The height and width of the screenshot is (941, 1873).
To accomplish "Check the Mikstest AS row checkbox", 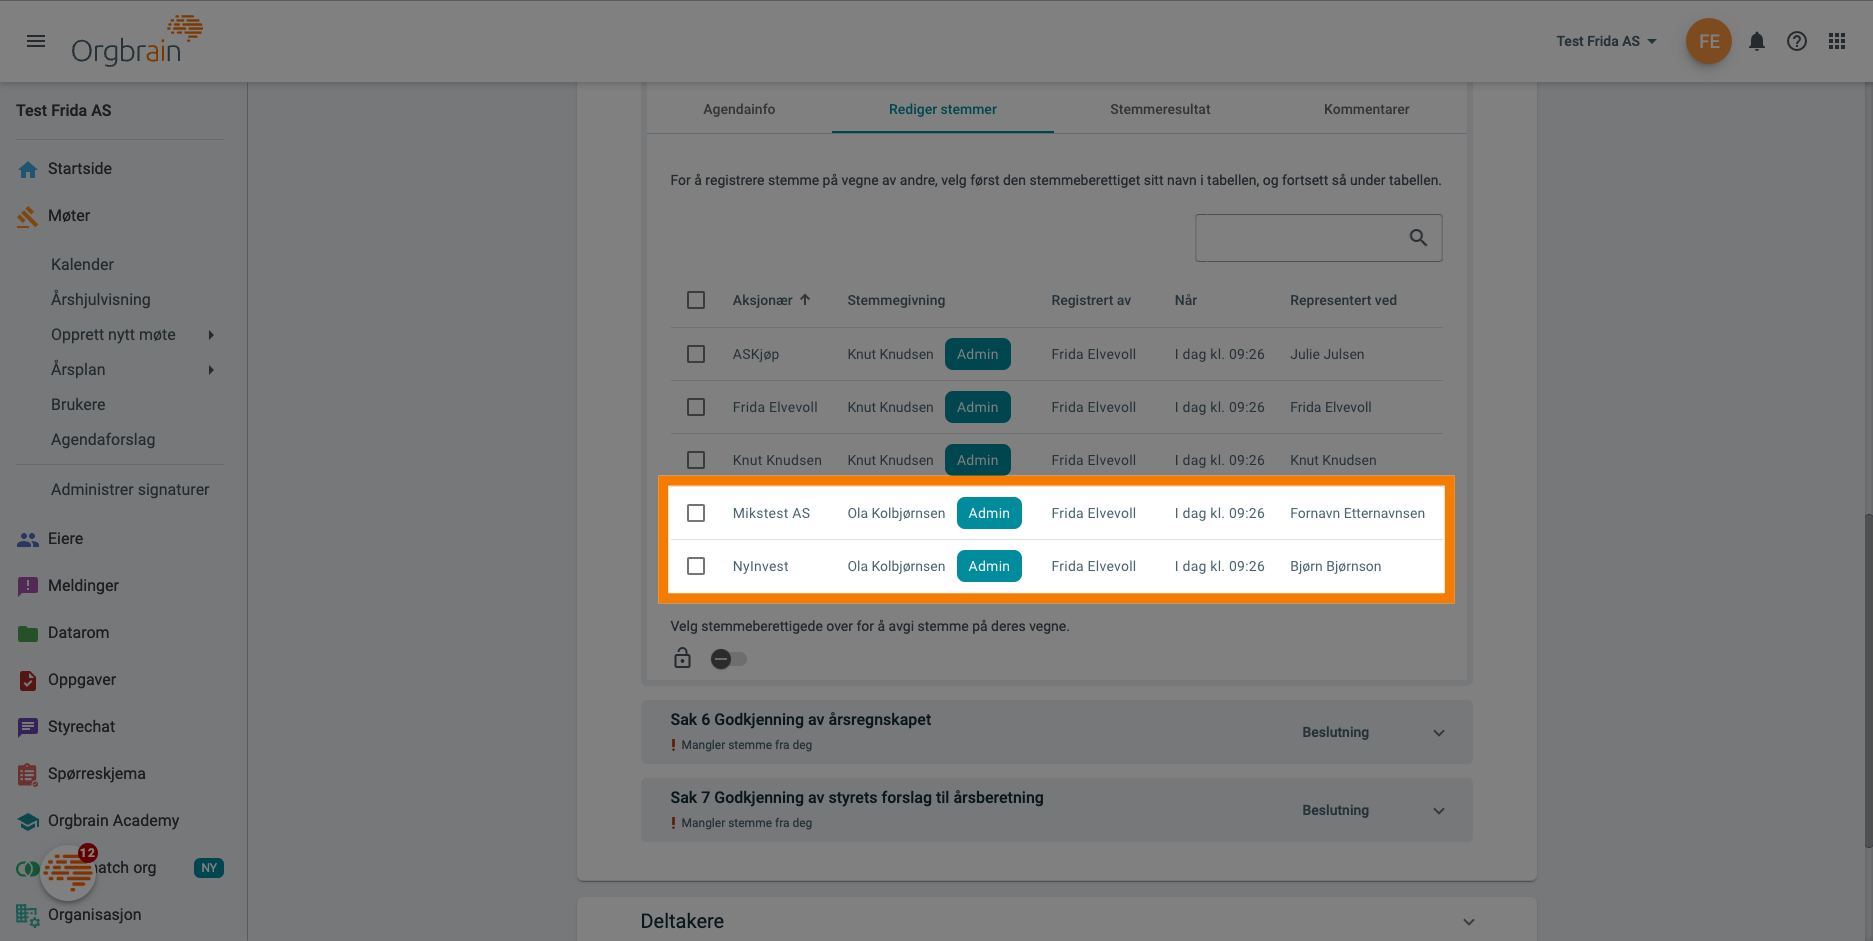I will (x=696, y=513).
